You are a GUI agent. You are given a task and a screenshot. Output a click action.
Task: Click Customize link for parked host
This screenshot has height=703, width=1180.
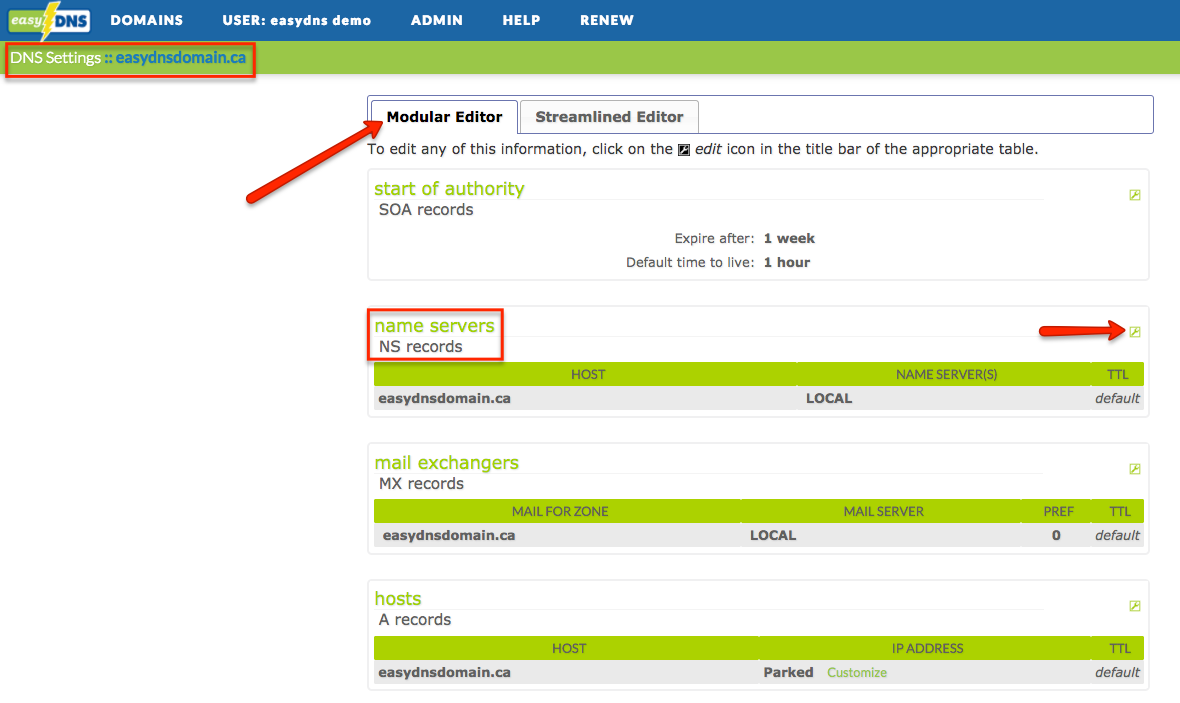(856, 672)
